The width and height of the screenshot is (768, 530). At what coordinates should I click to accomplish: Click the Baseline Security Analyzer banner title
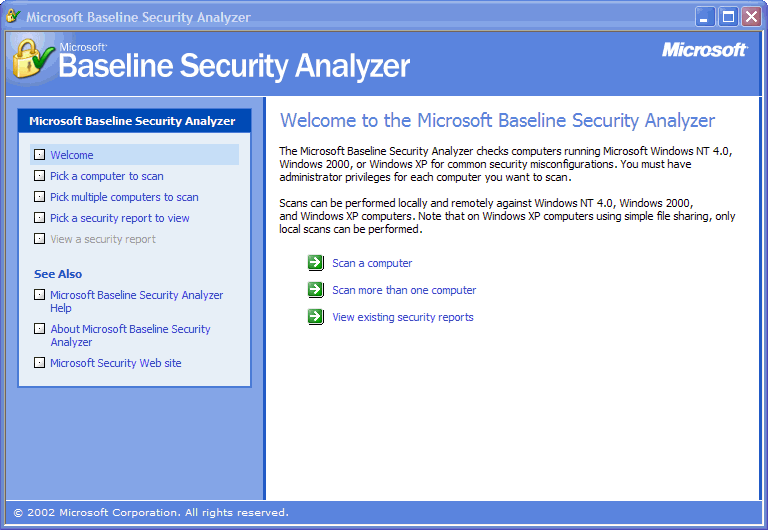[x=234, y=66]
